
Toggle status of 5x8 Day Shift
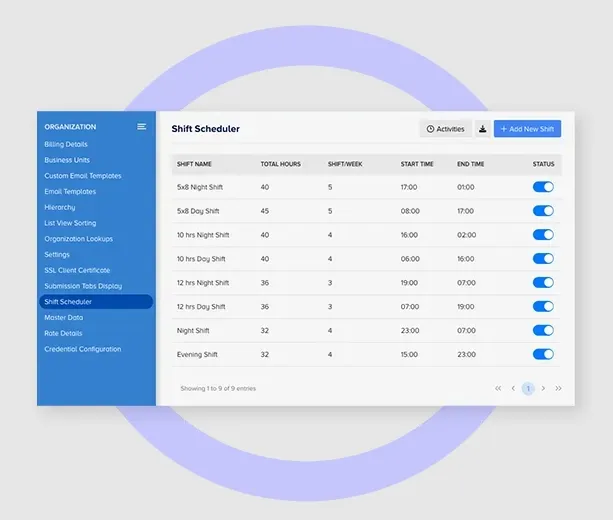pos(543,211)
